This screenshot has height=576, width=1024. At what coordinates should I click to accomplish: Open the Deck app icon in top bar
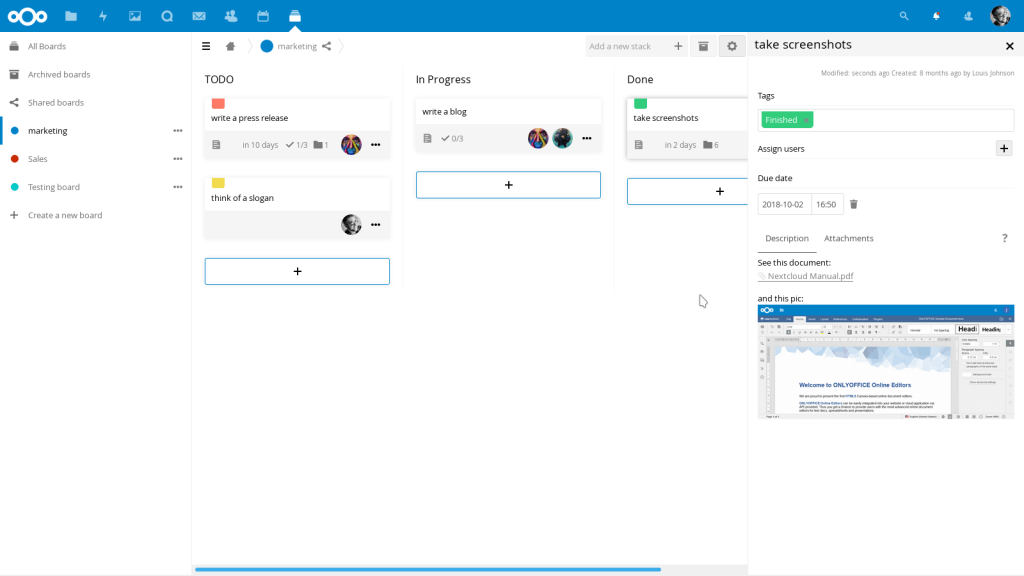point(294,16)
